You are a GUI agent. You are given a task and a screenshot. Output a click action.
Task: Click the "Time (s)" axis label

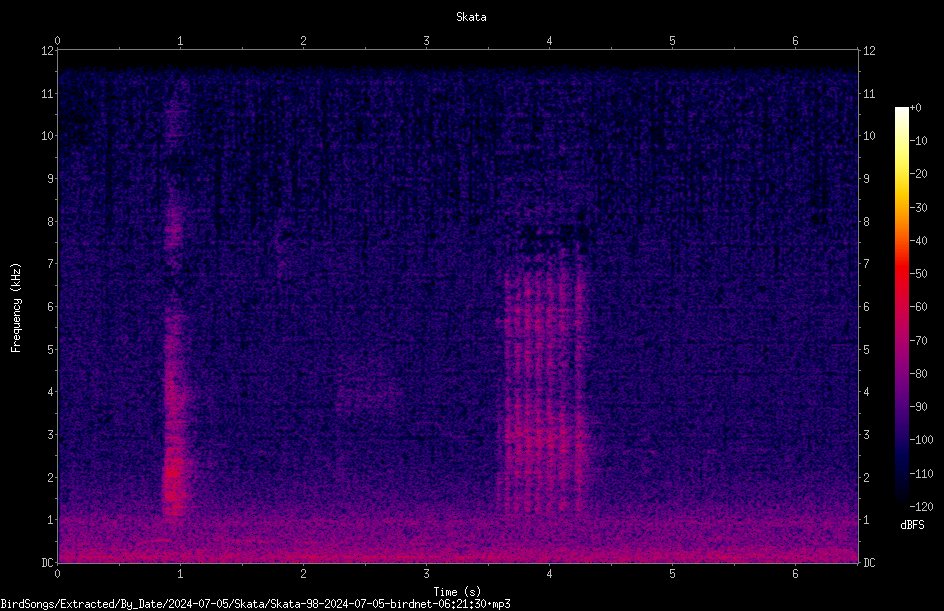[457, 592]
